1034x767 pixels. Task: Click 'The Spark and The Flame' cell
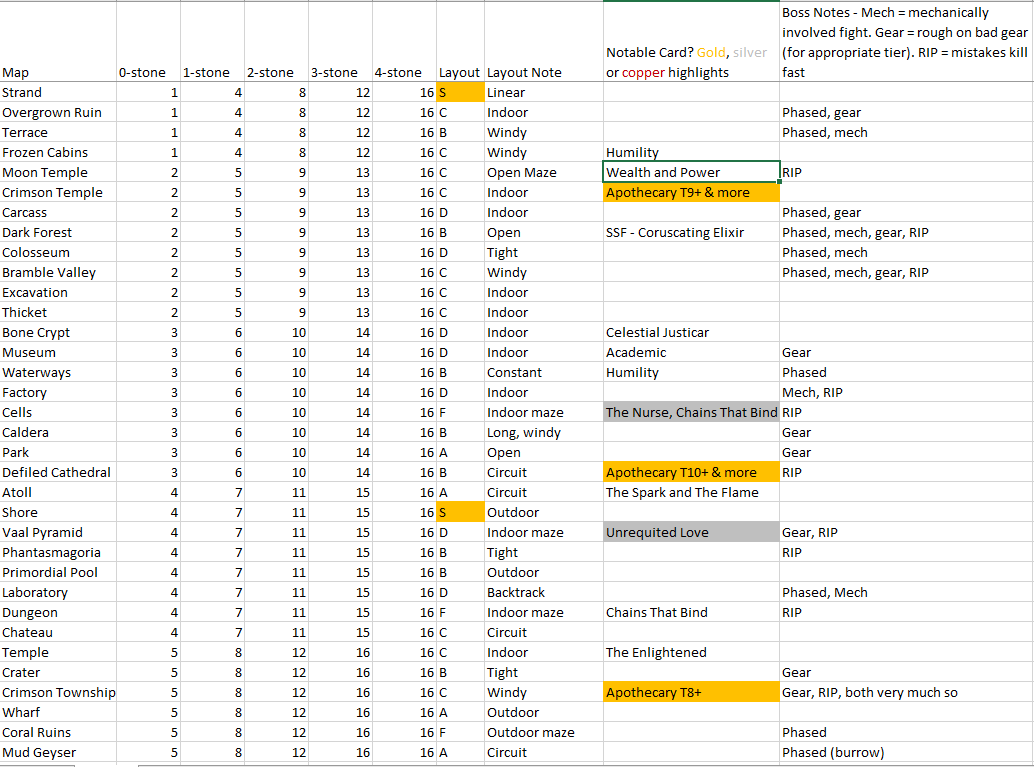pos(691,492)
